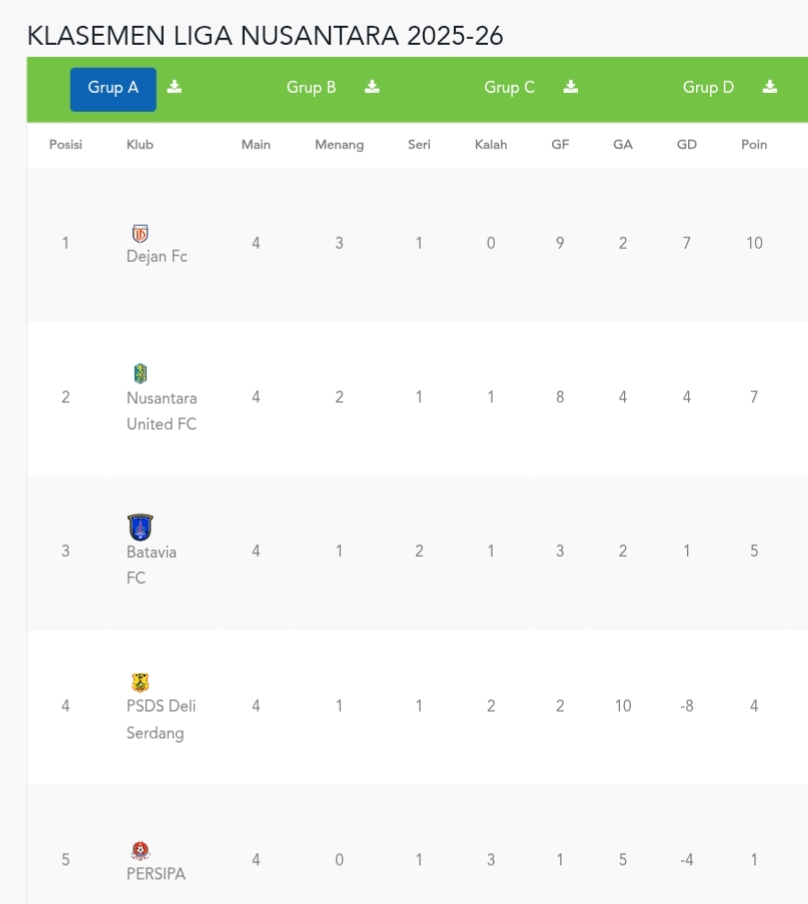Click the PERSIPA club logo
This screenshot has width=808, height=904.
[x=140, y=850]
